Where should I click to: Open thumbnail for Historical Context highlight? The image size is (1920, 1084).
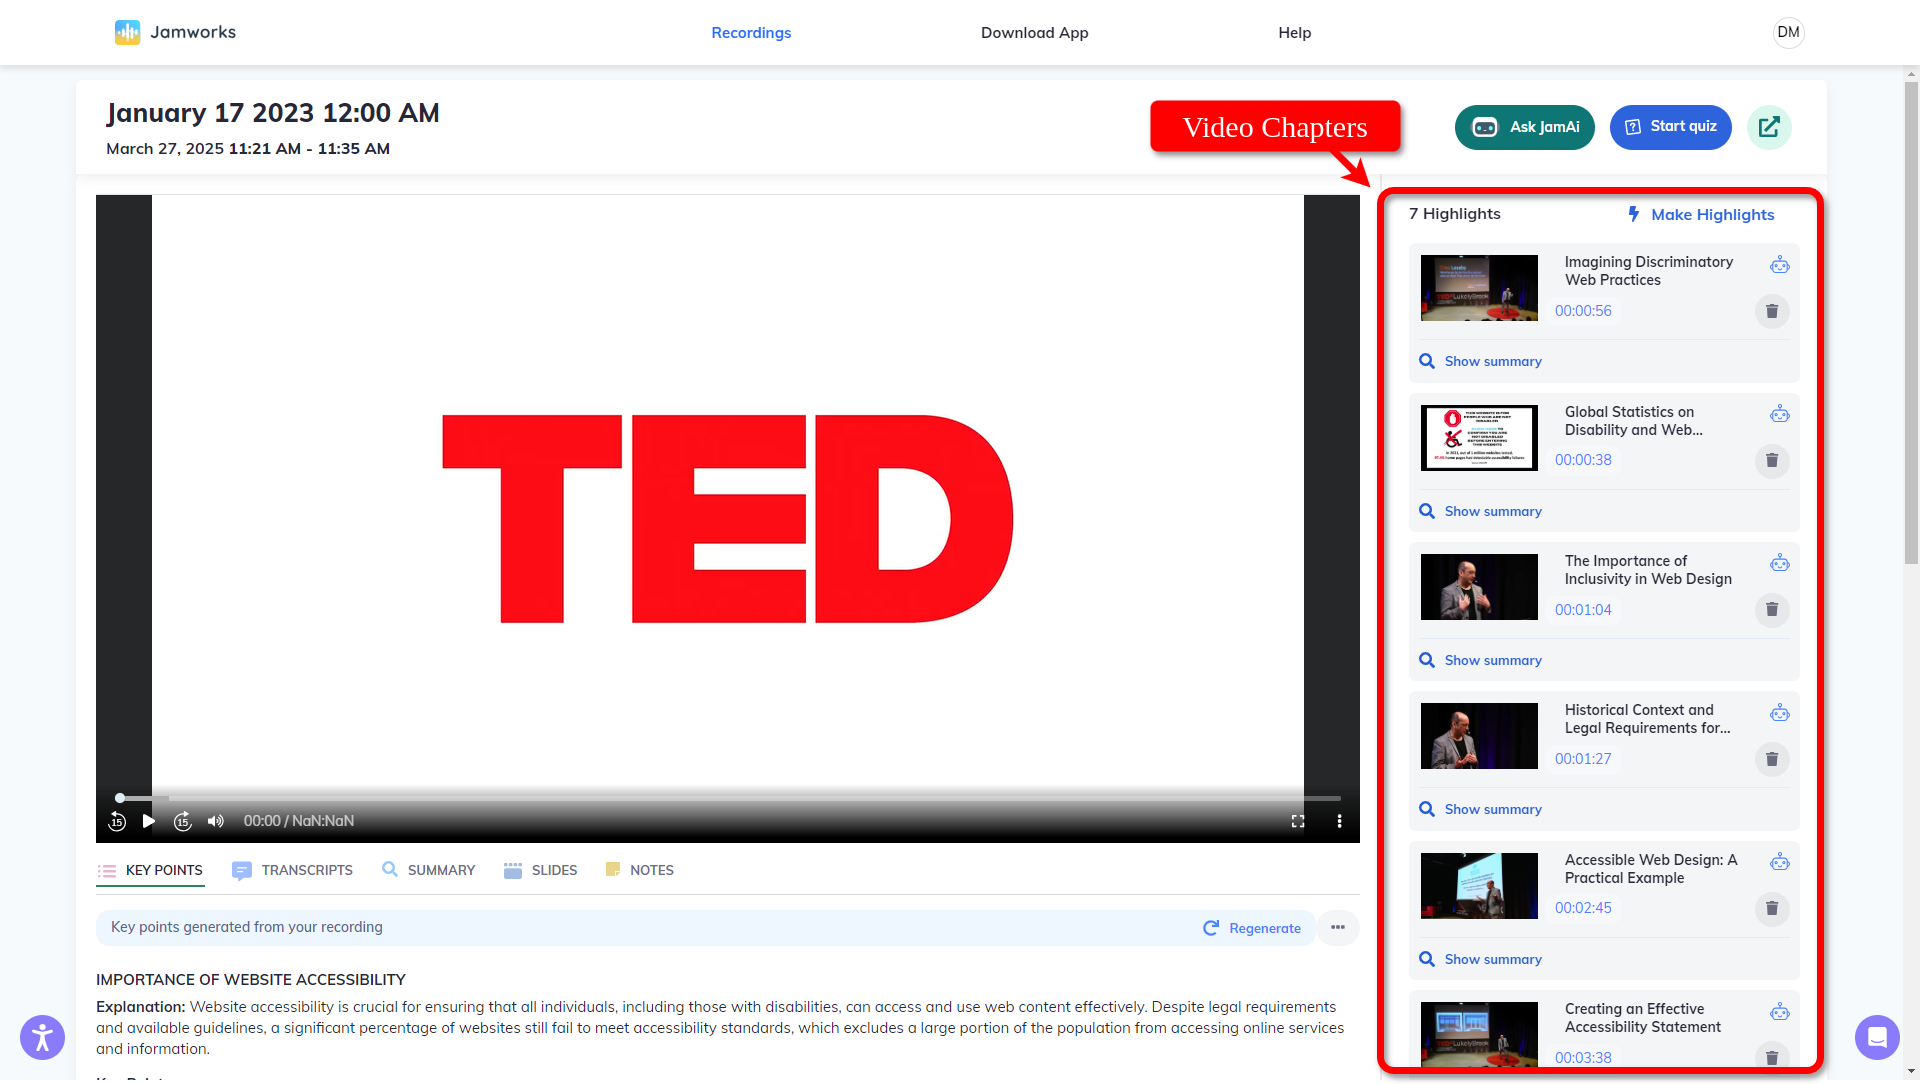1479,736
